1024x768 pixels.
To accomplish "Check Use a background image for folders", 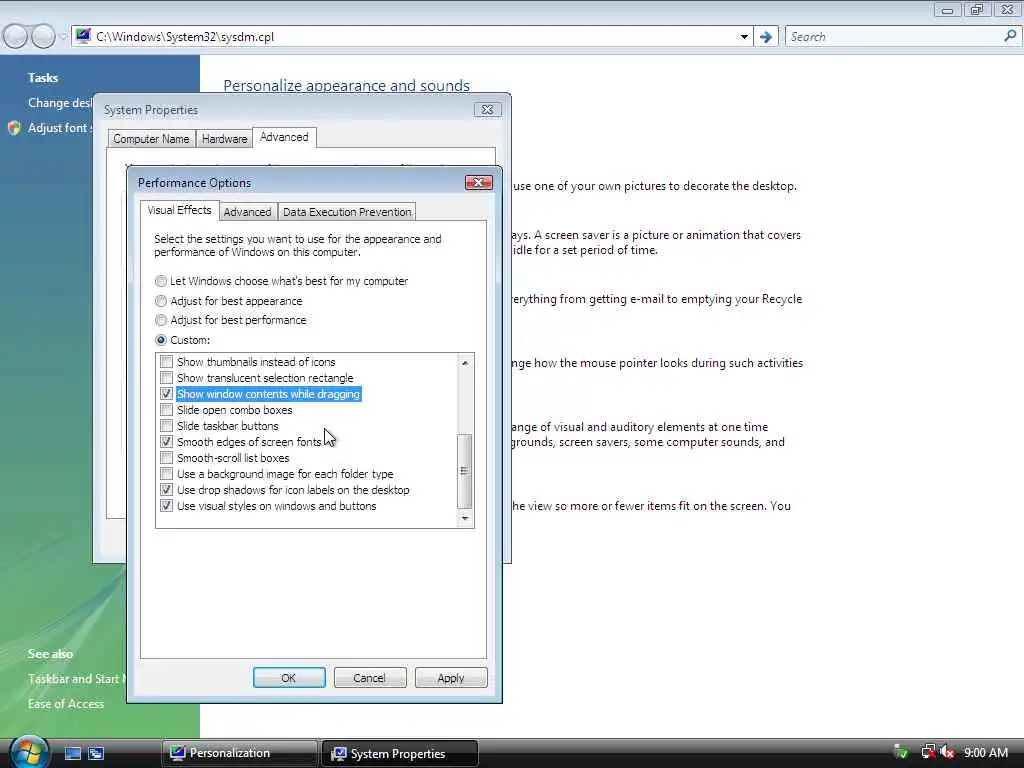I will click(167, 474).
